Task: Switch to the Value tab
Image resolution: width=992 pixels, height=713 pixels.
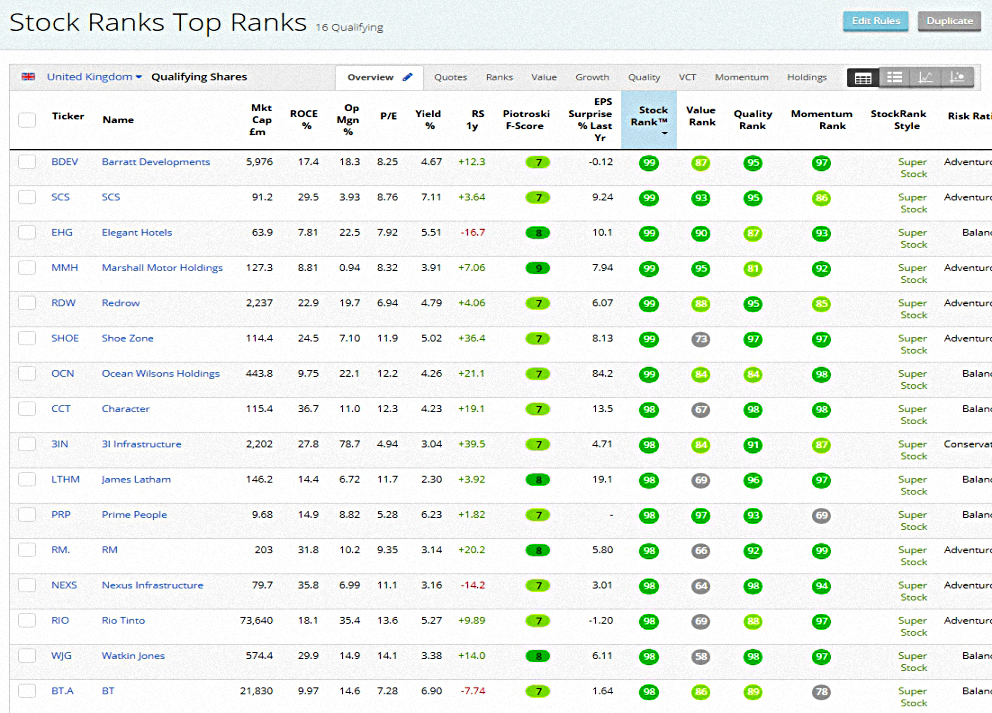Action: tap(544, 77)
